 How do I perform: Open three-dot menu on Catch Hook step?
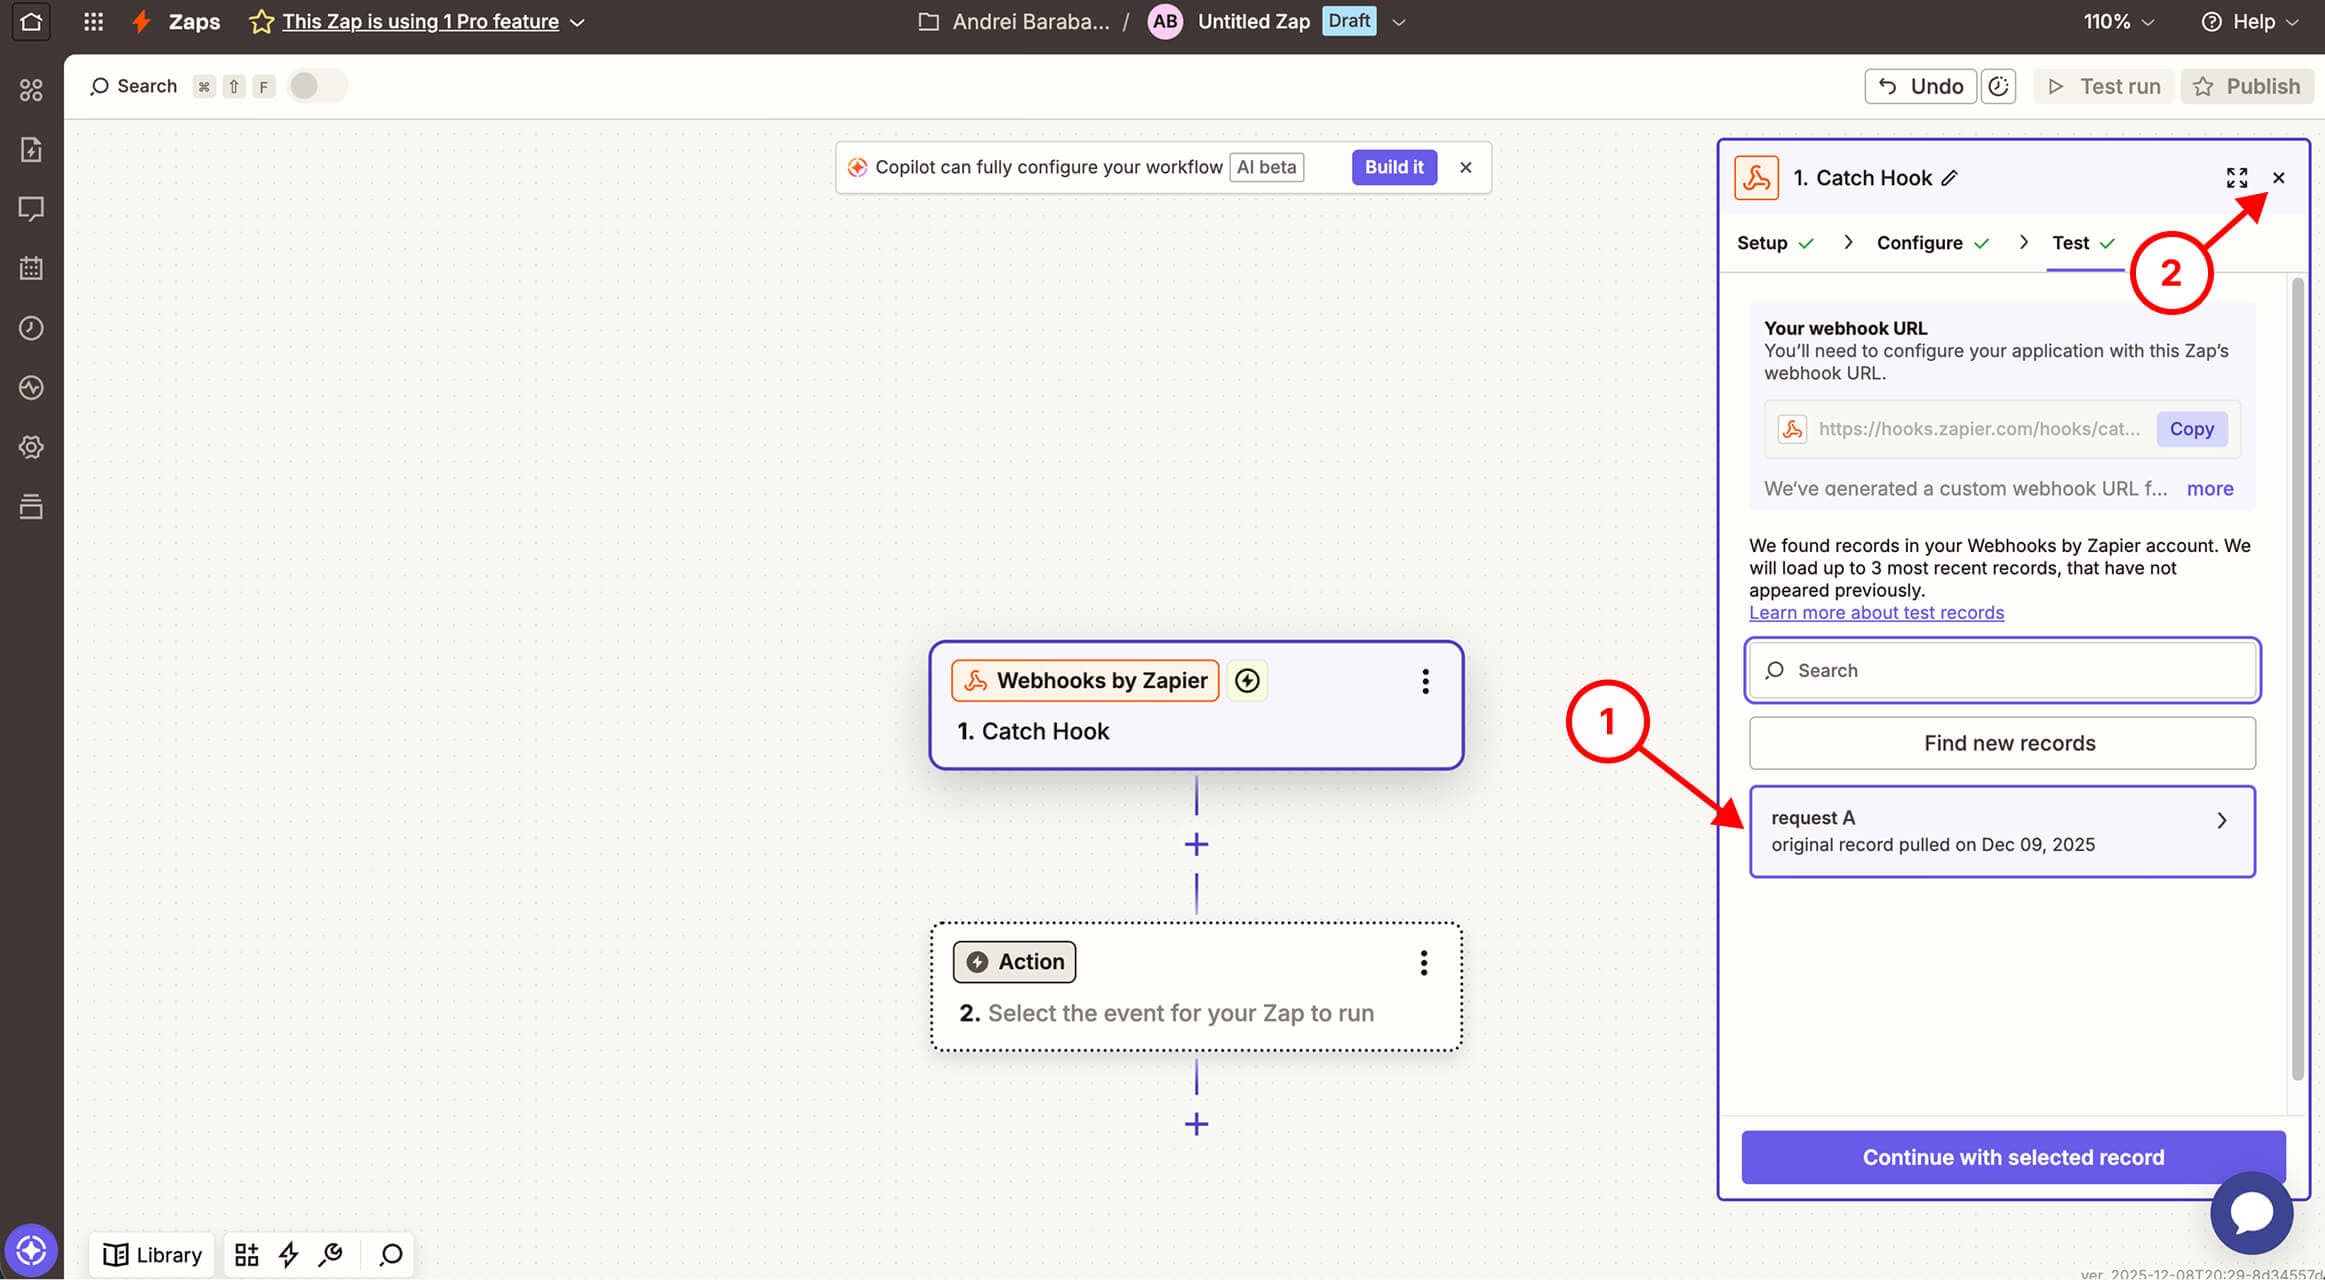coord(1425,681)
